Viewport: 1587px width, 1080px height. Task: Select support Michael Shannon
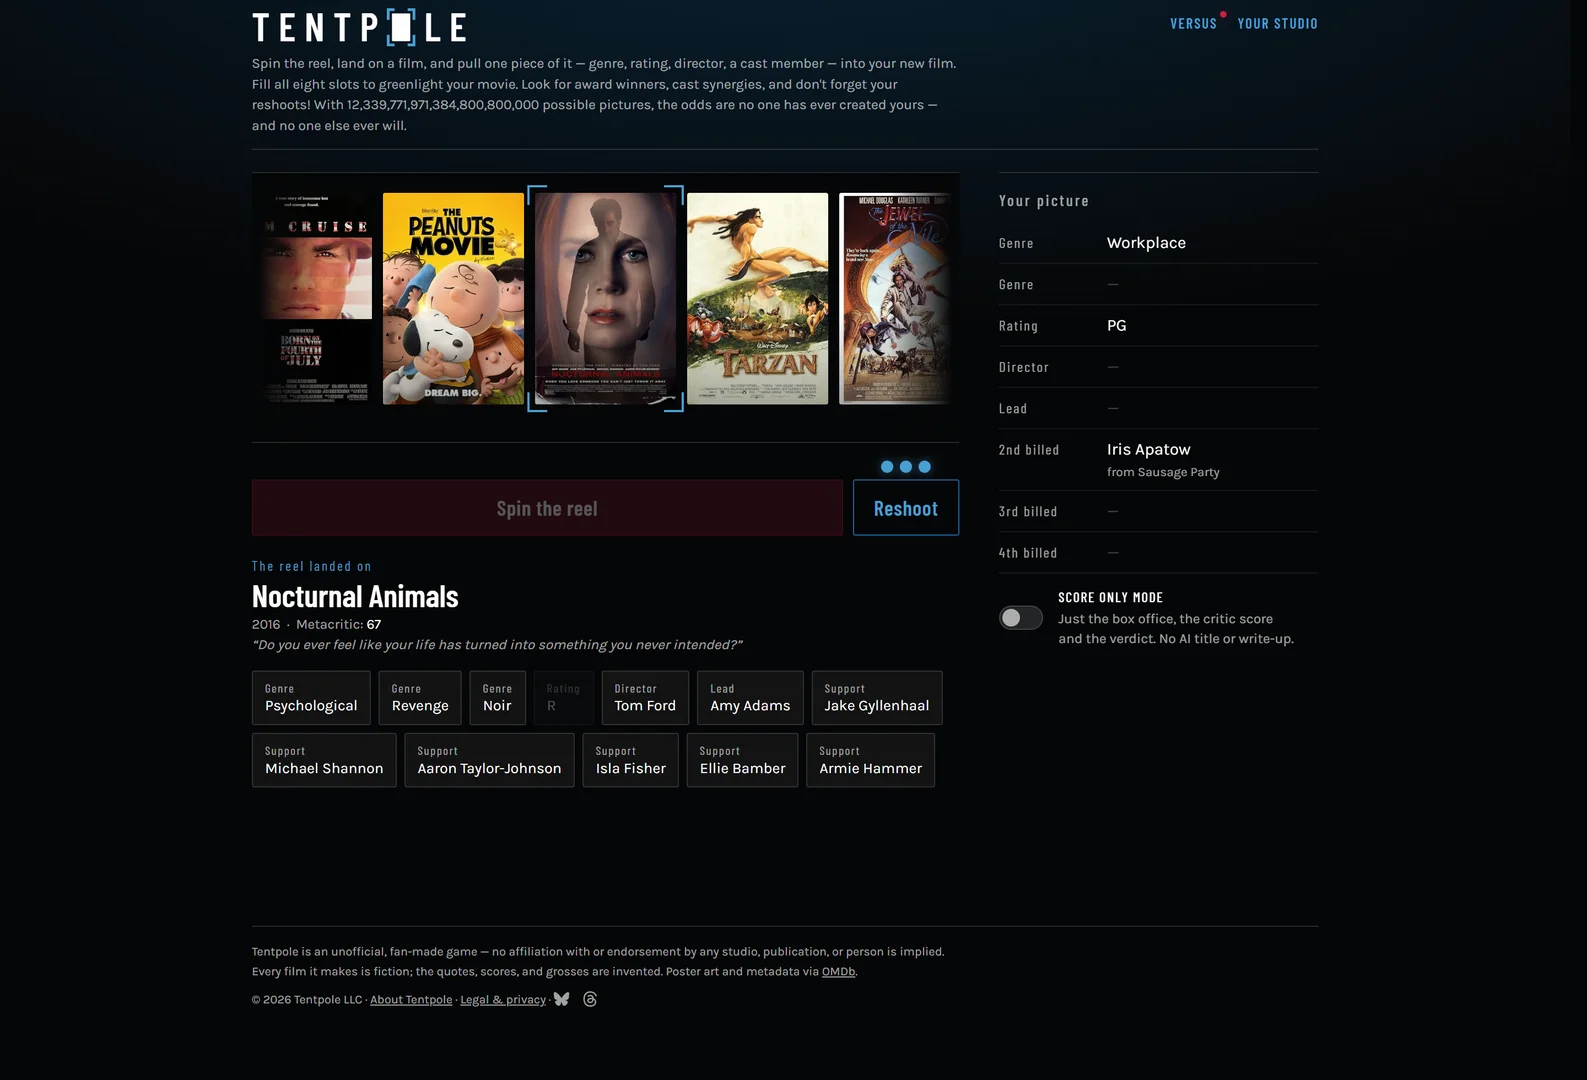tap(324, 760)
